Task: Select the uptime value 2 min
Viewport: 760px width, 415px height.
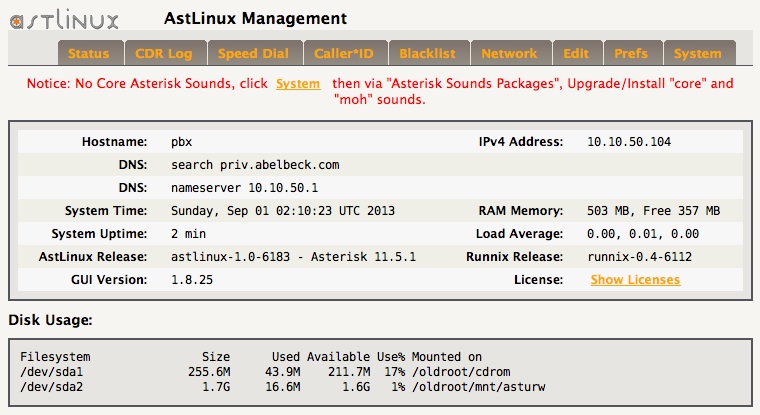Action: 189,234
